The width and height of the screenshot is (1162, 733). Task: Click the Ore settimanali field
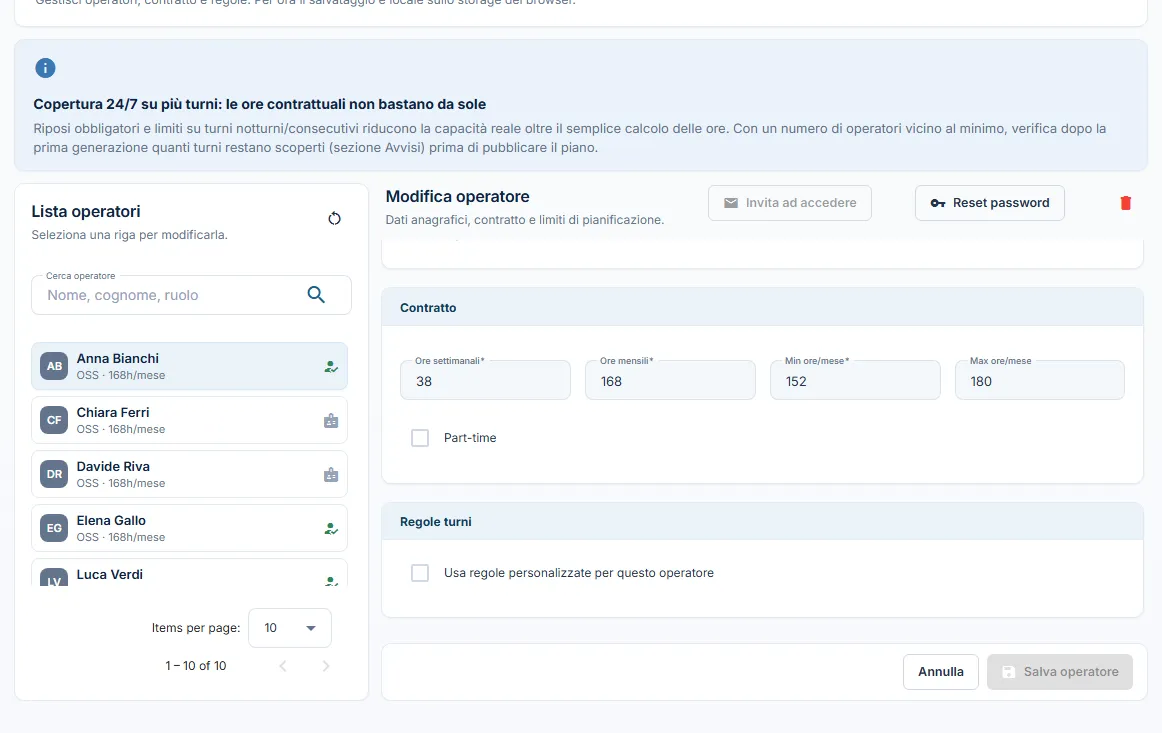pyautogui.click(x=485, y=380)
